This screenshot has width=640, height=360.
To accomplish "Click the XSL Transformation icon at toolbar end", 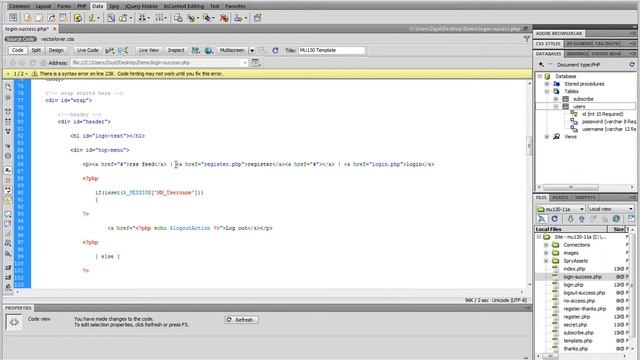I will click(257, 18).
